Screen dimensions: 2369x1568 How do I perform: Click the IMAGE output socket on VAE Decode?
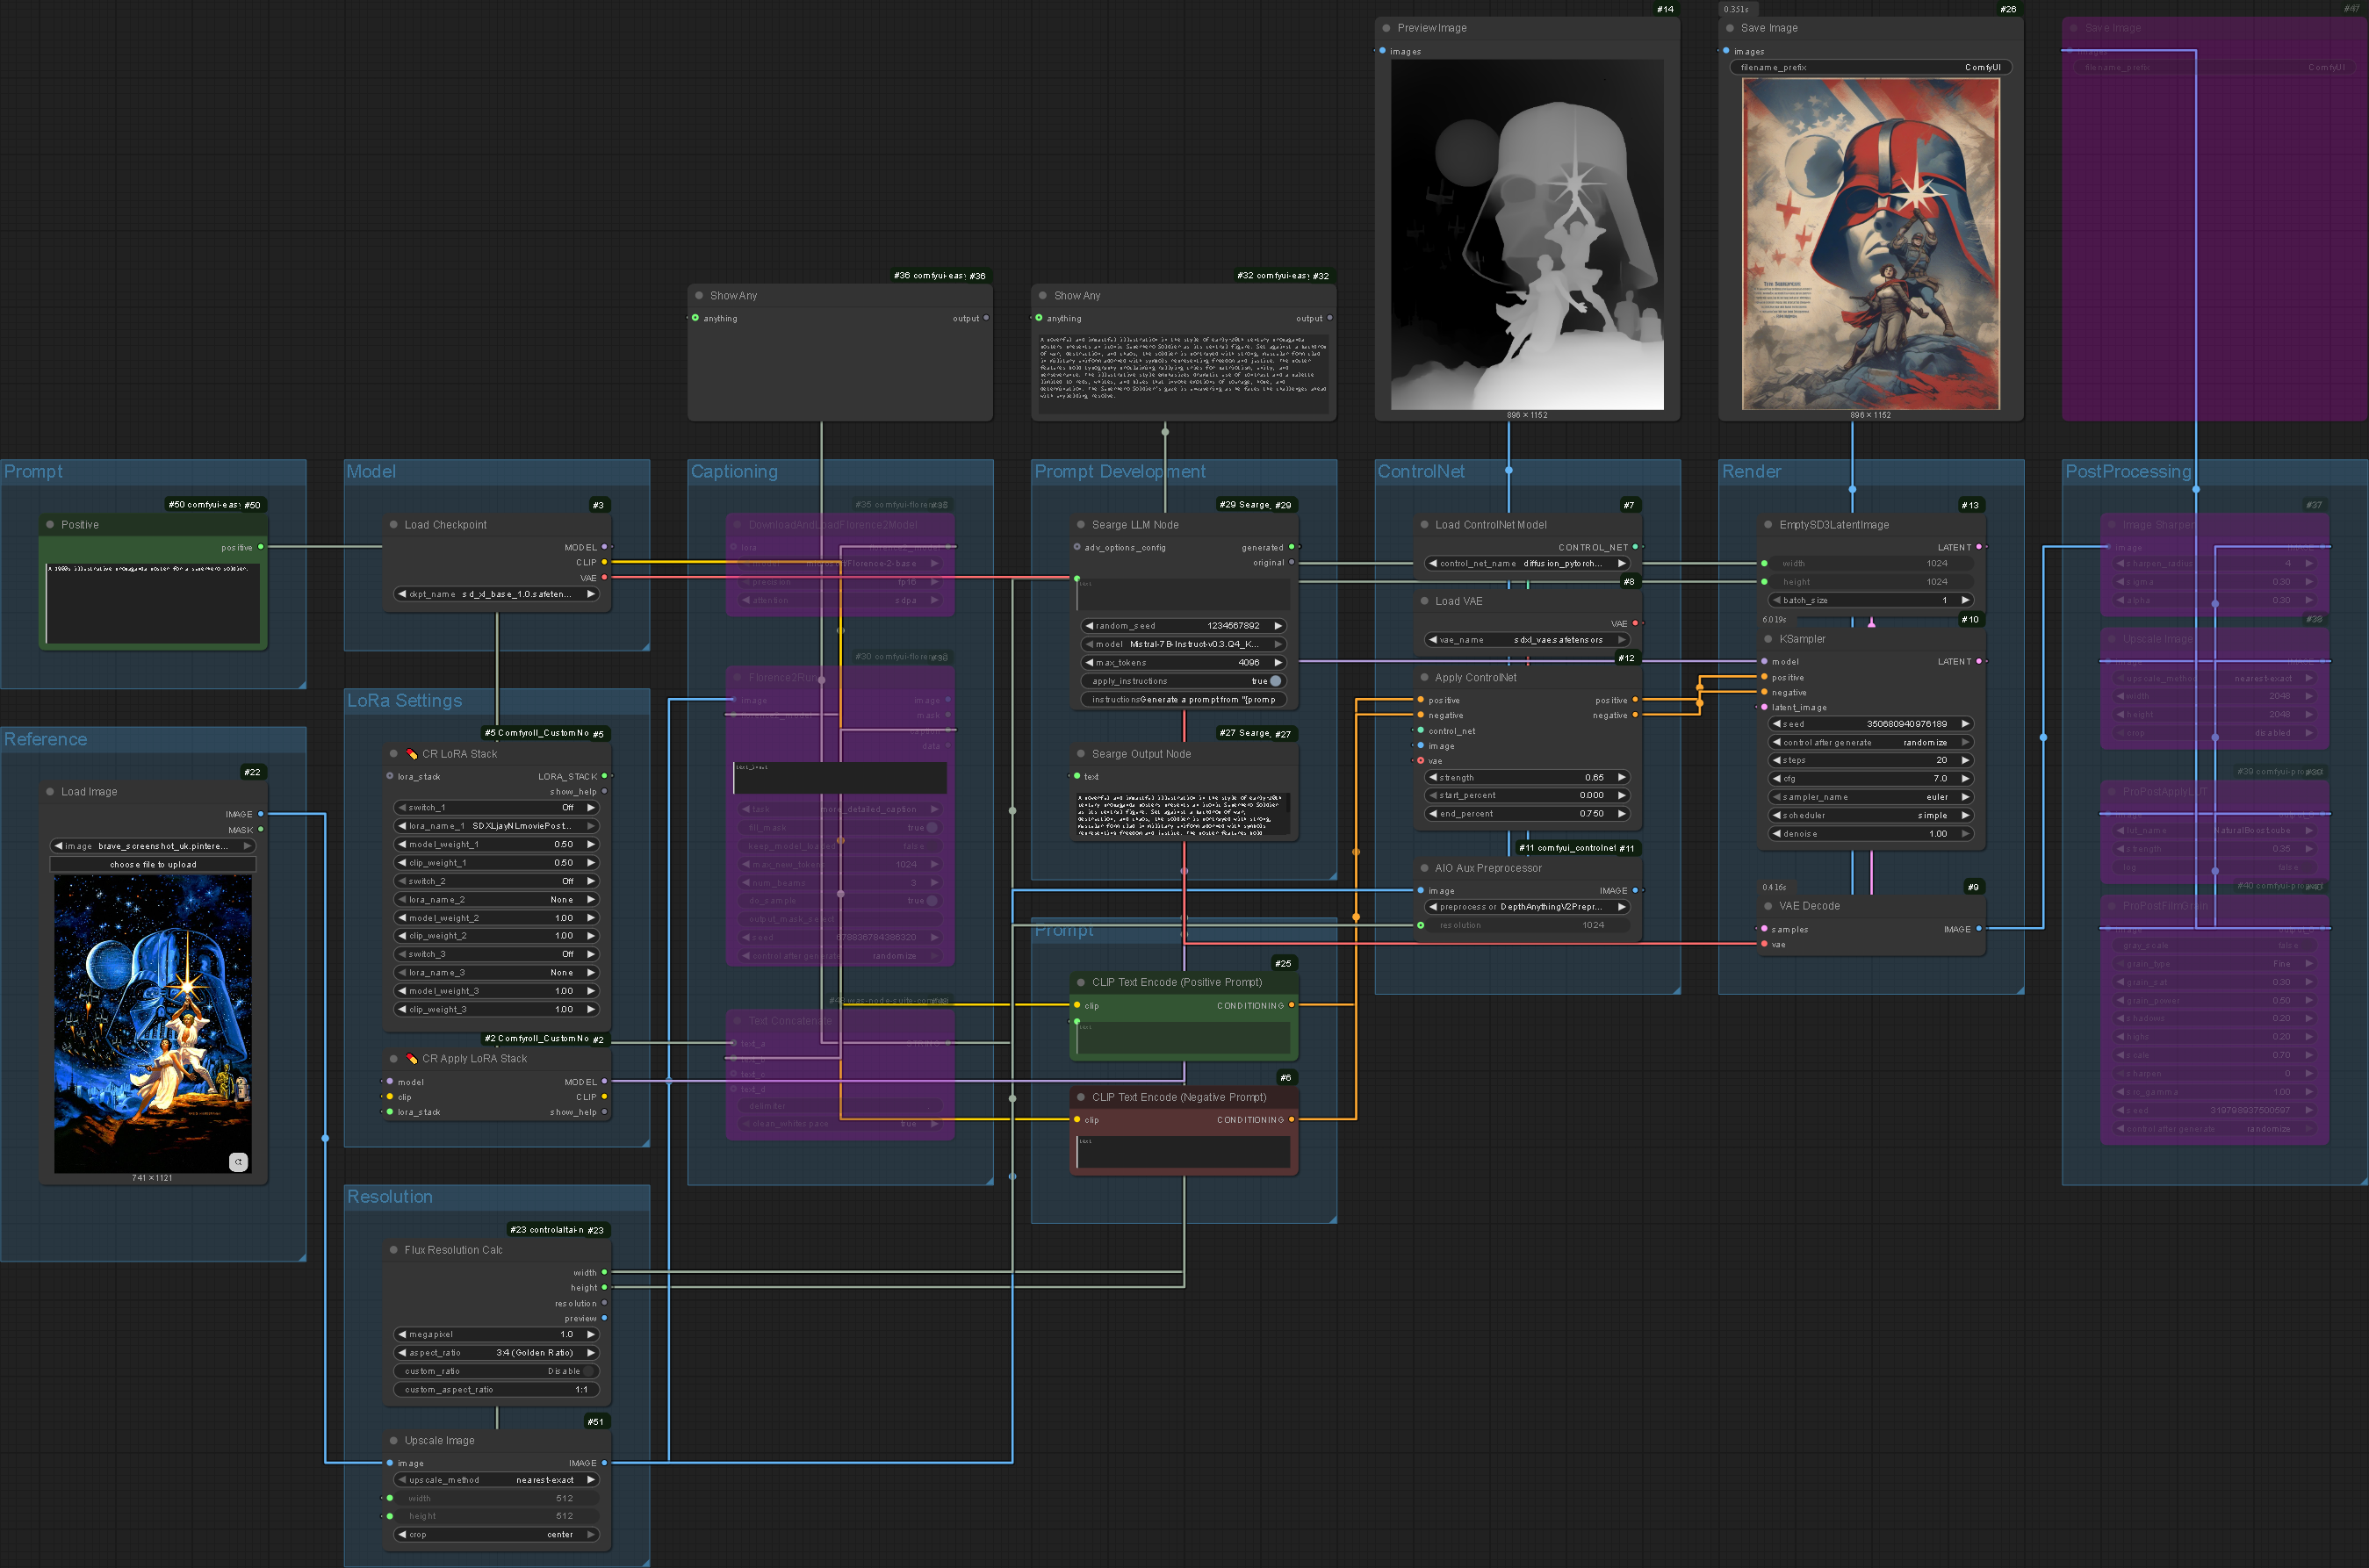coord(1979,929)
